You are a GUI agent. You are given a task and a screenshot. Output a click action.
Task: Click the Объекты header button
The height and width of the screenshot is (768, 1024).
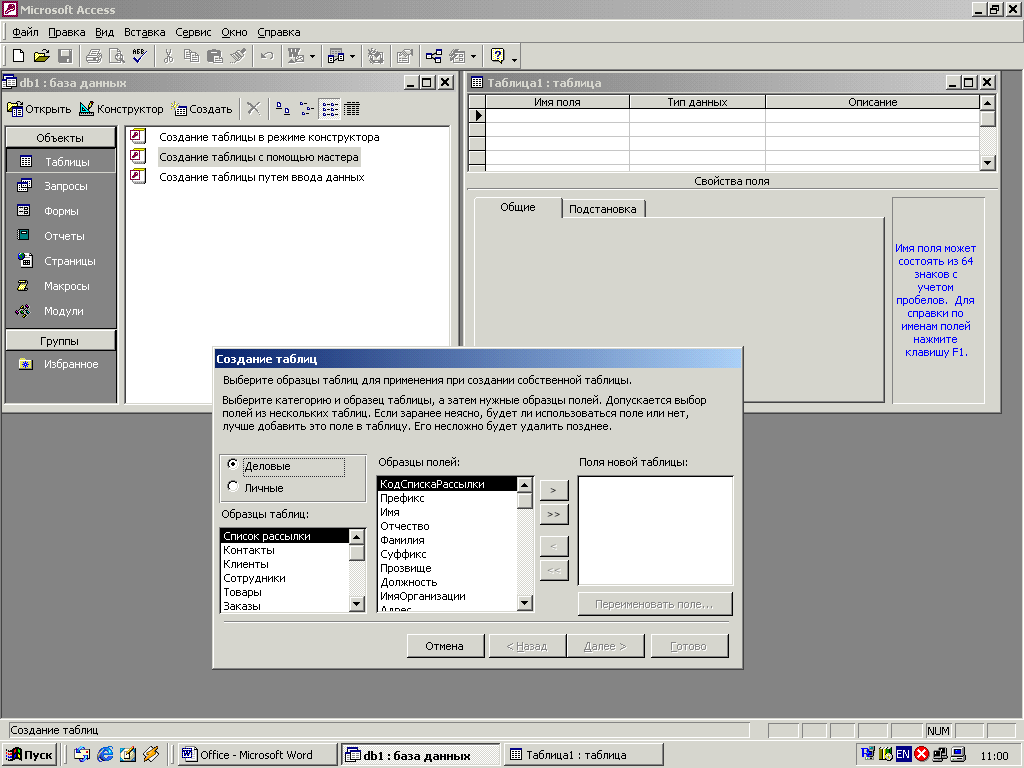tap(60, 138)
